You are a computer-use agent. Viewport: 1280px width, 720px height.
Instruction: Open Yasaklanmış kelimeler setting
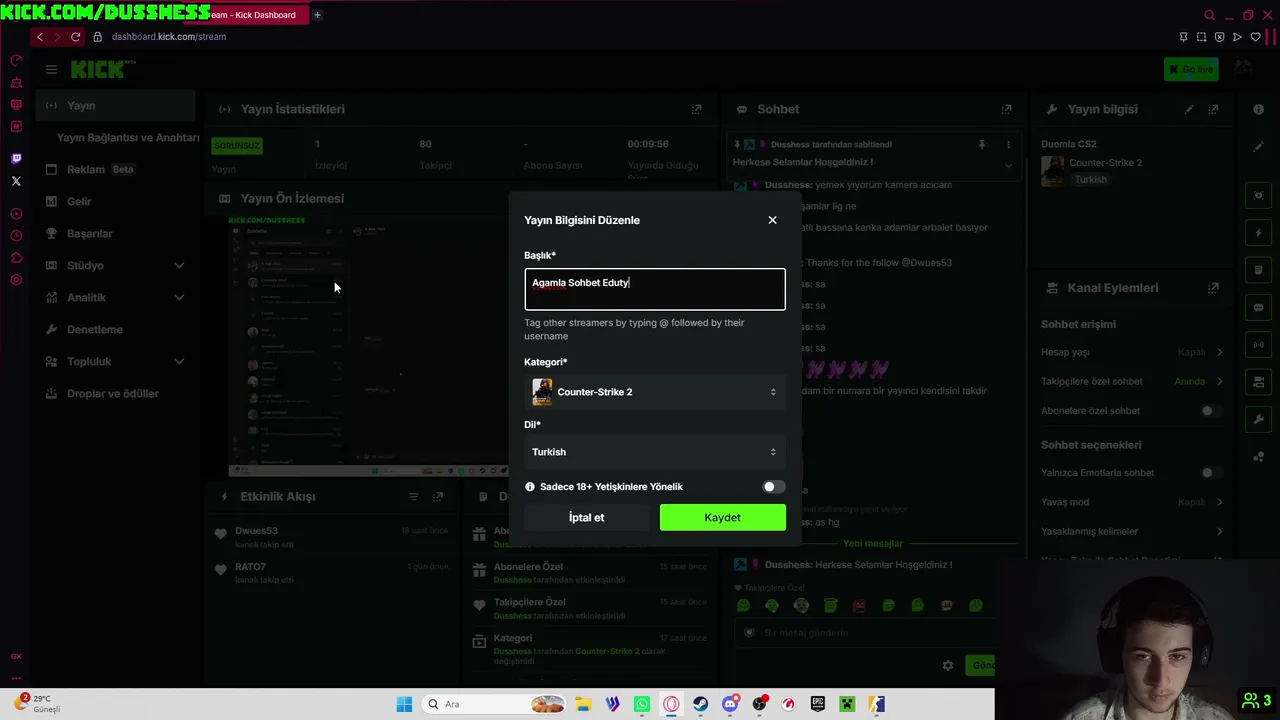coord(1131,531)
